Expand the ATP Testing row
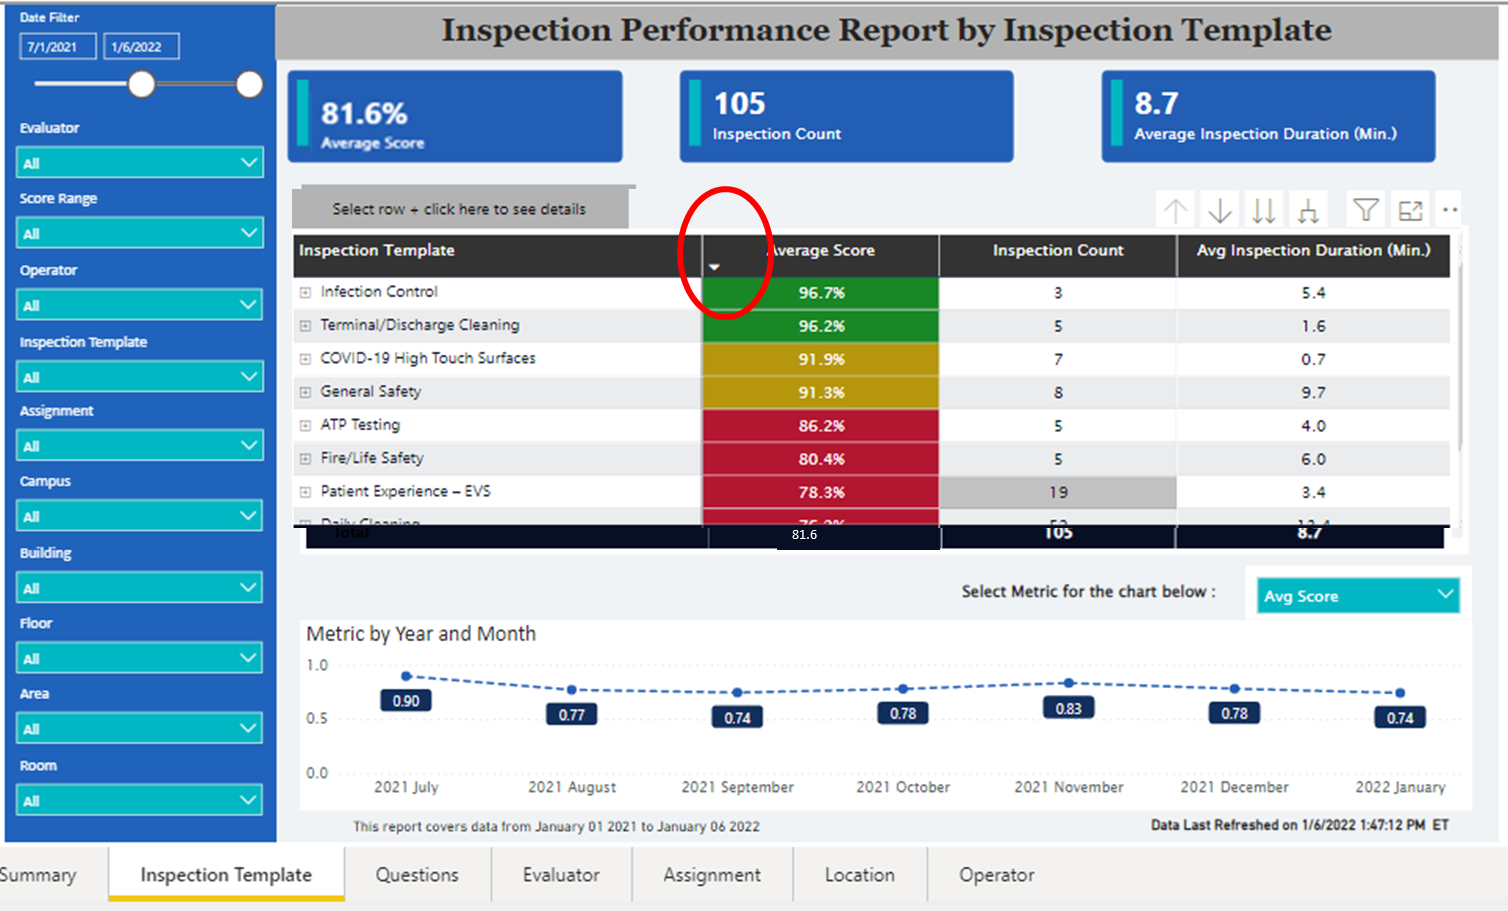 [305, 424]
